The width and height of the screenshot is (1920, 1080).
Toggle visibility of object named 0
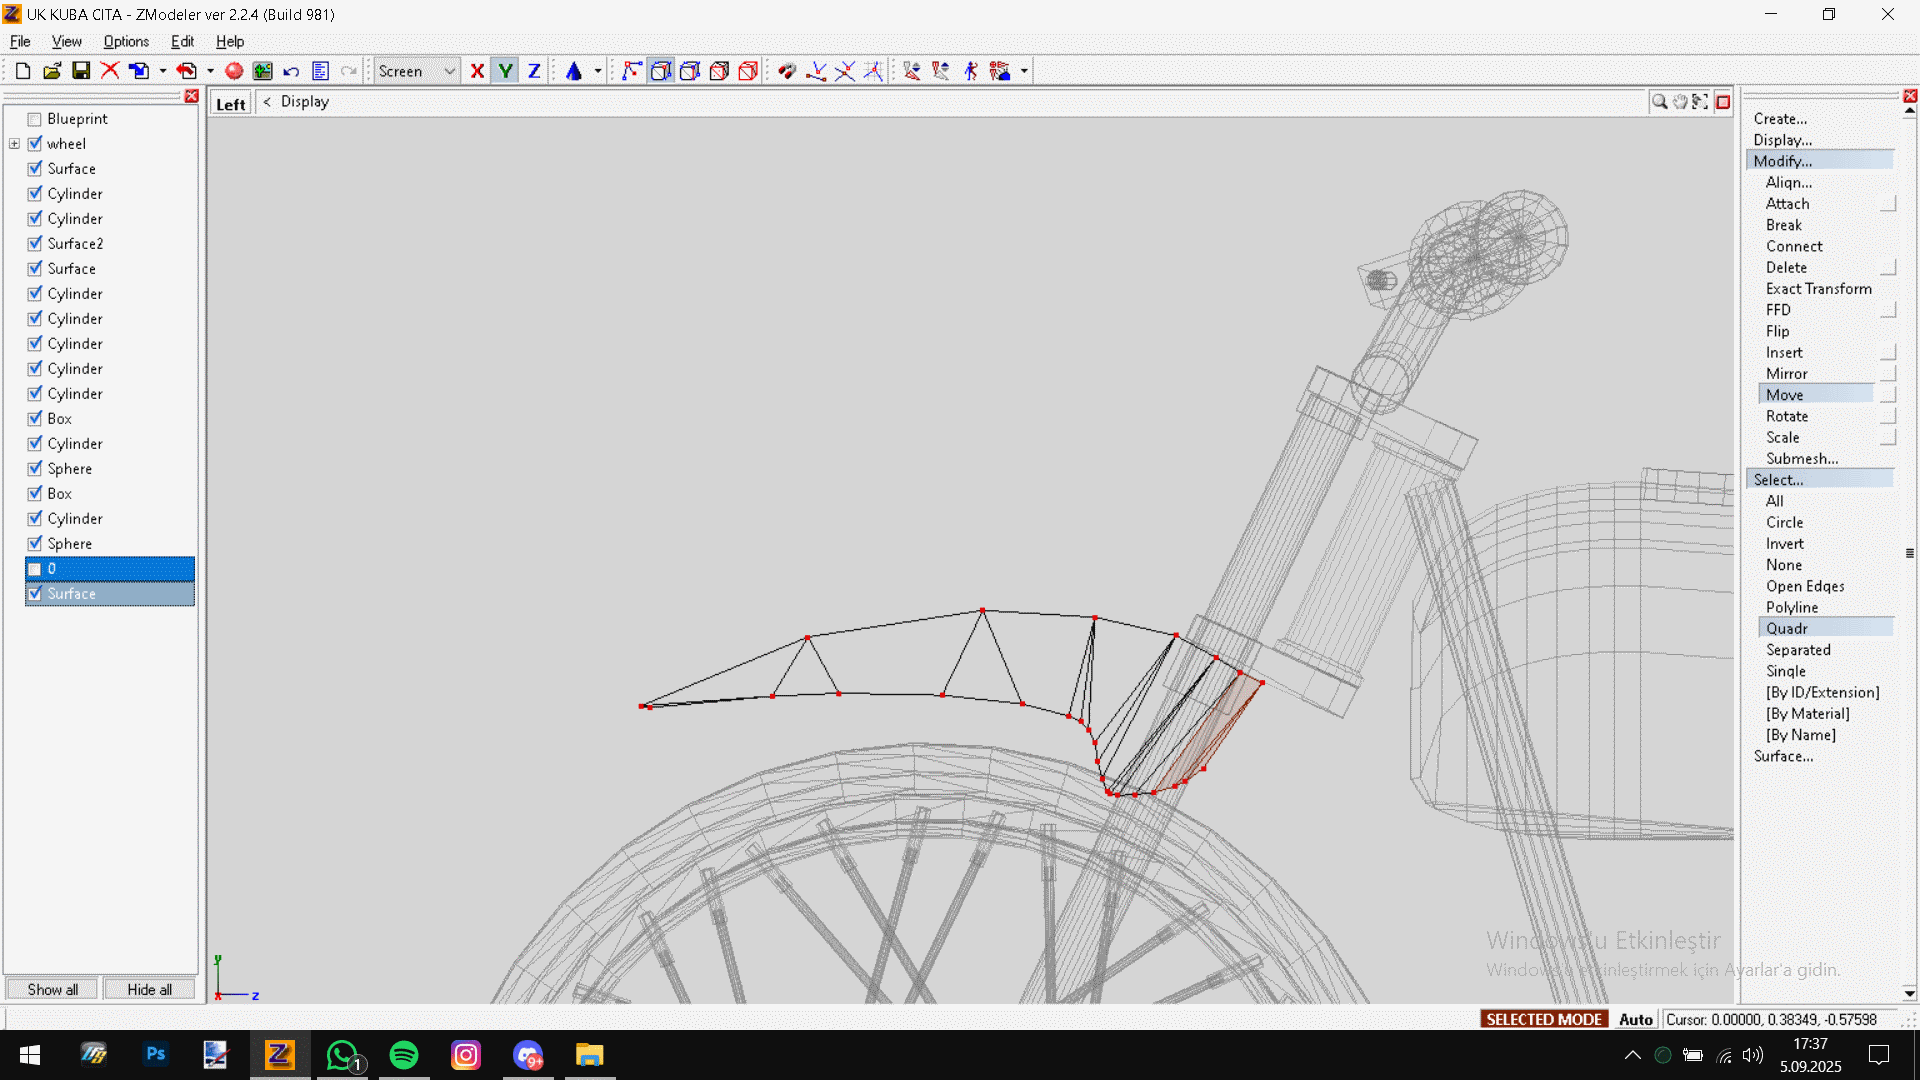35,569
